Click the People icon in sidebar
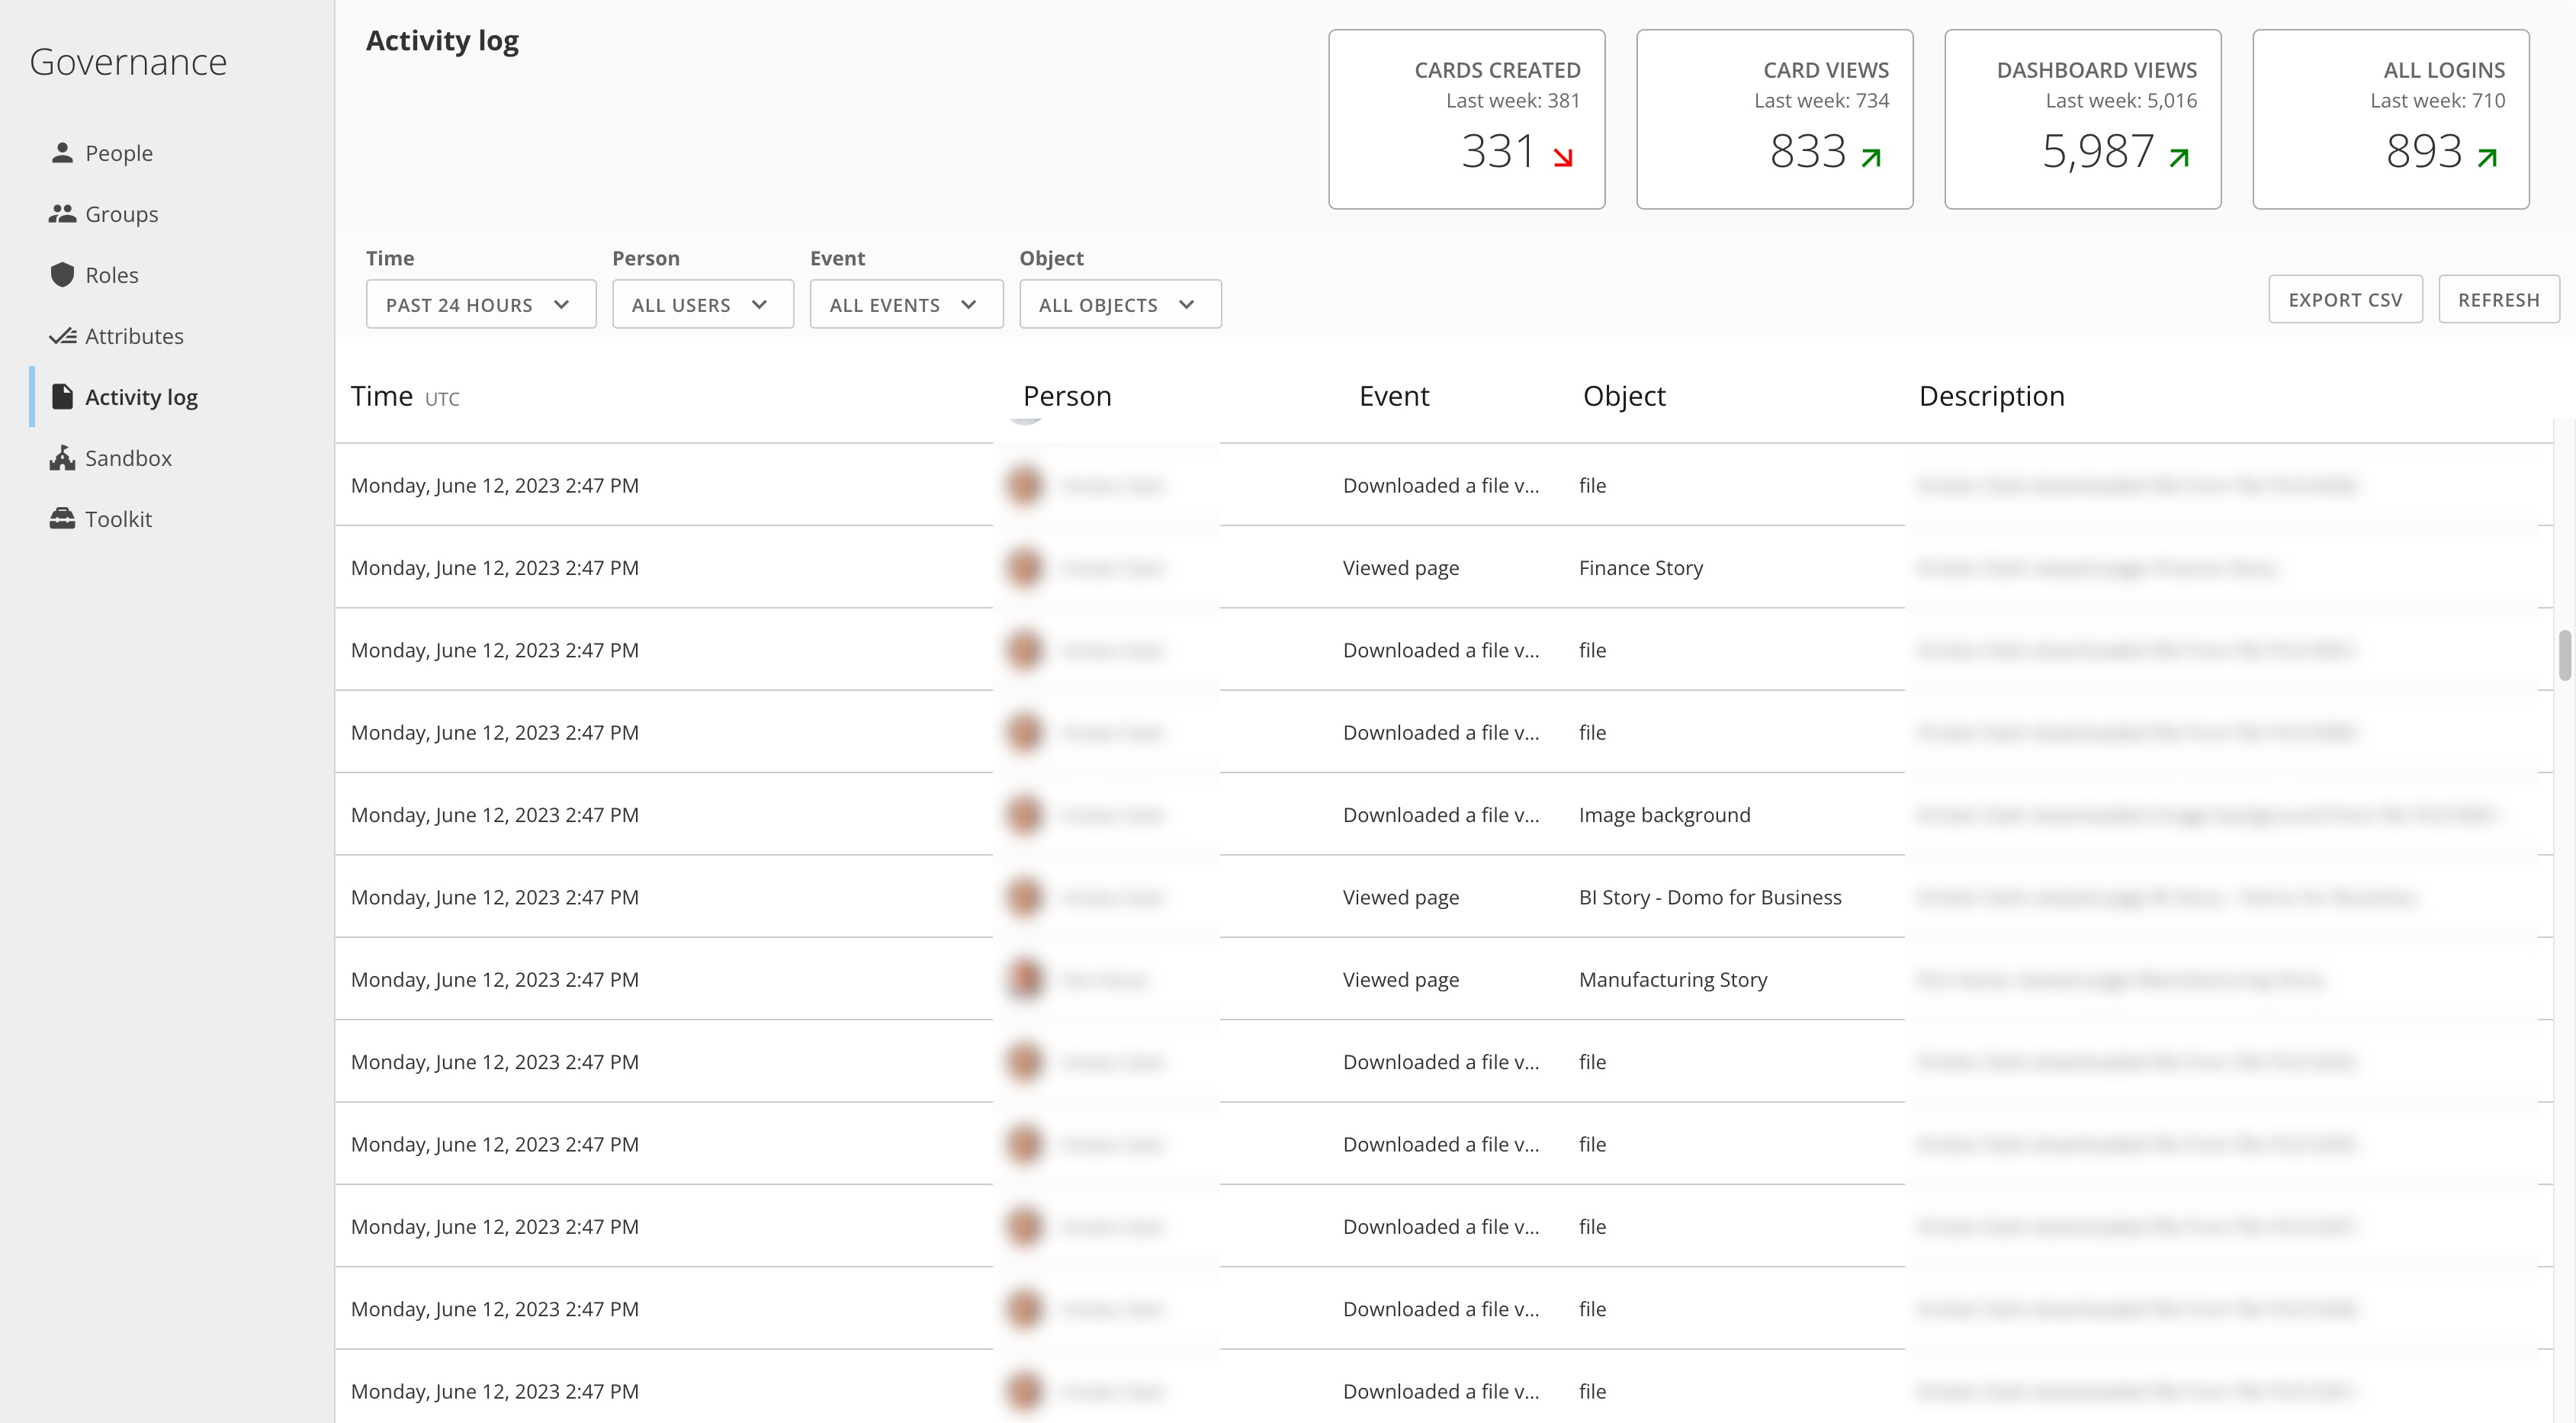This screenshot has width=2576, height=1423. pyautogui.click(x=61, y=153)
